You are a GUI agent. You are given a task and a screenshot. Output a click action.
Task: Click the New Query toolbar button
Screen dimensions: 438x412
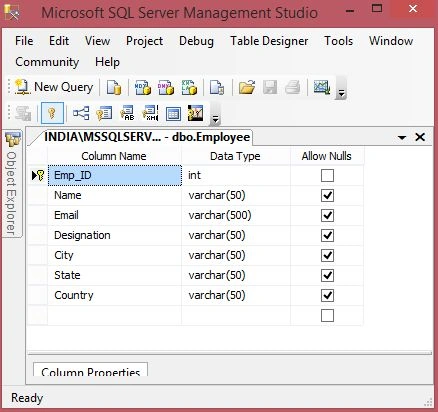(x=55, y=87)
